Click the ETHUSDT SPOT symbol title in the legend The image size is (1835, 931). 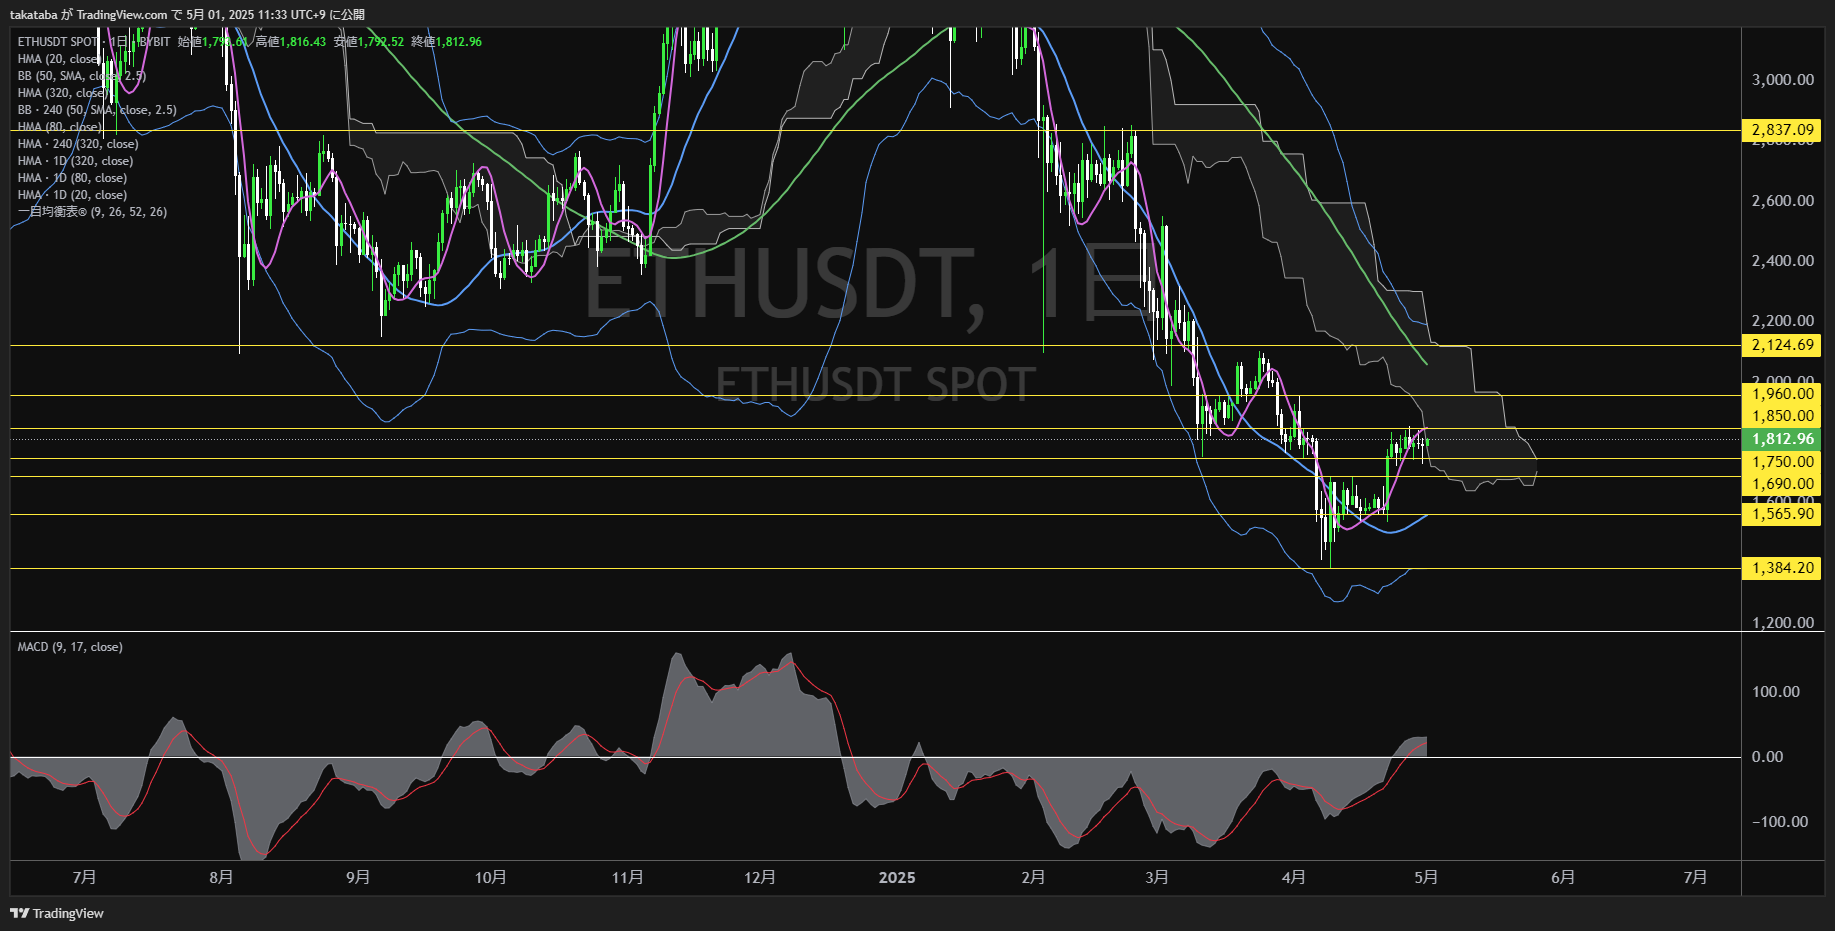tap(58, 42)
